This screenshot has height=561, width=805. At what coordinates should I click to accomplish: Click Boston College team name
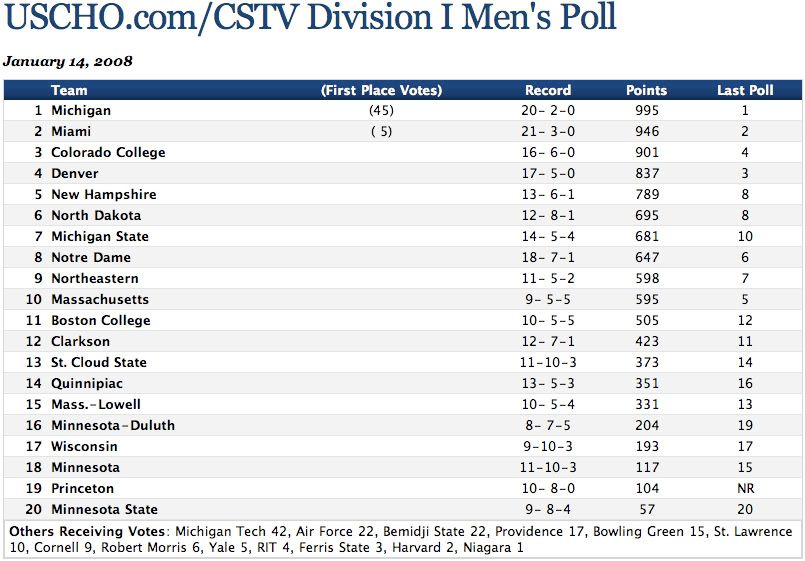click(x=101, y=321)
